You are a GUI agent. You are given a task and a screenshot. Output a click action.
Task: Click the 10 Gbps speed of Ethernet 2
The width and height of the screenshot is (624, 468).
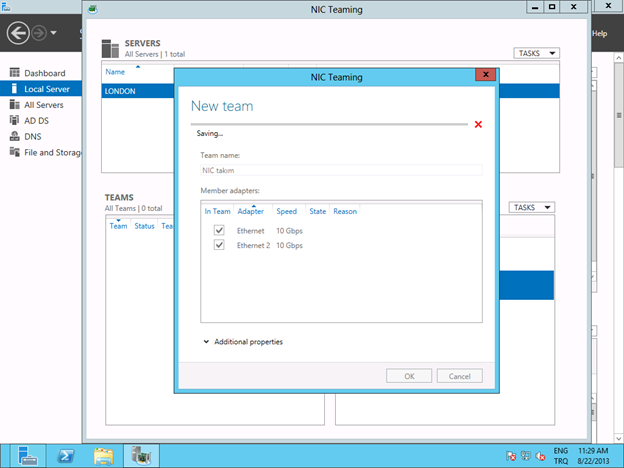pyautogui.click(x=289, y=246)
